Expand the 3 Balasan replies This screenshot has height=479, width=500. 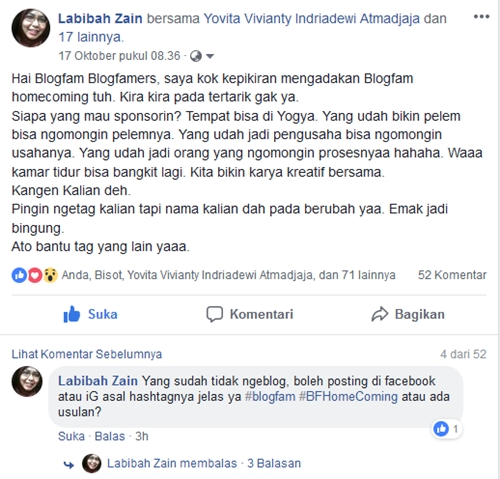274,463
